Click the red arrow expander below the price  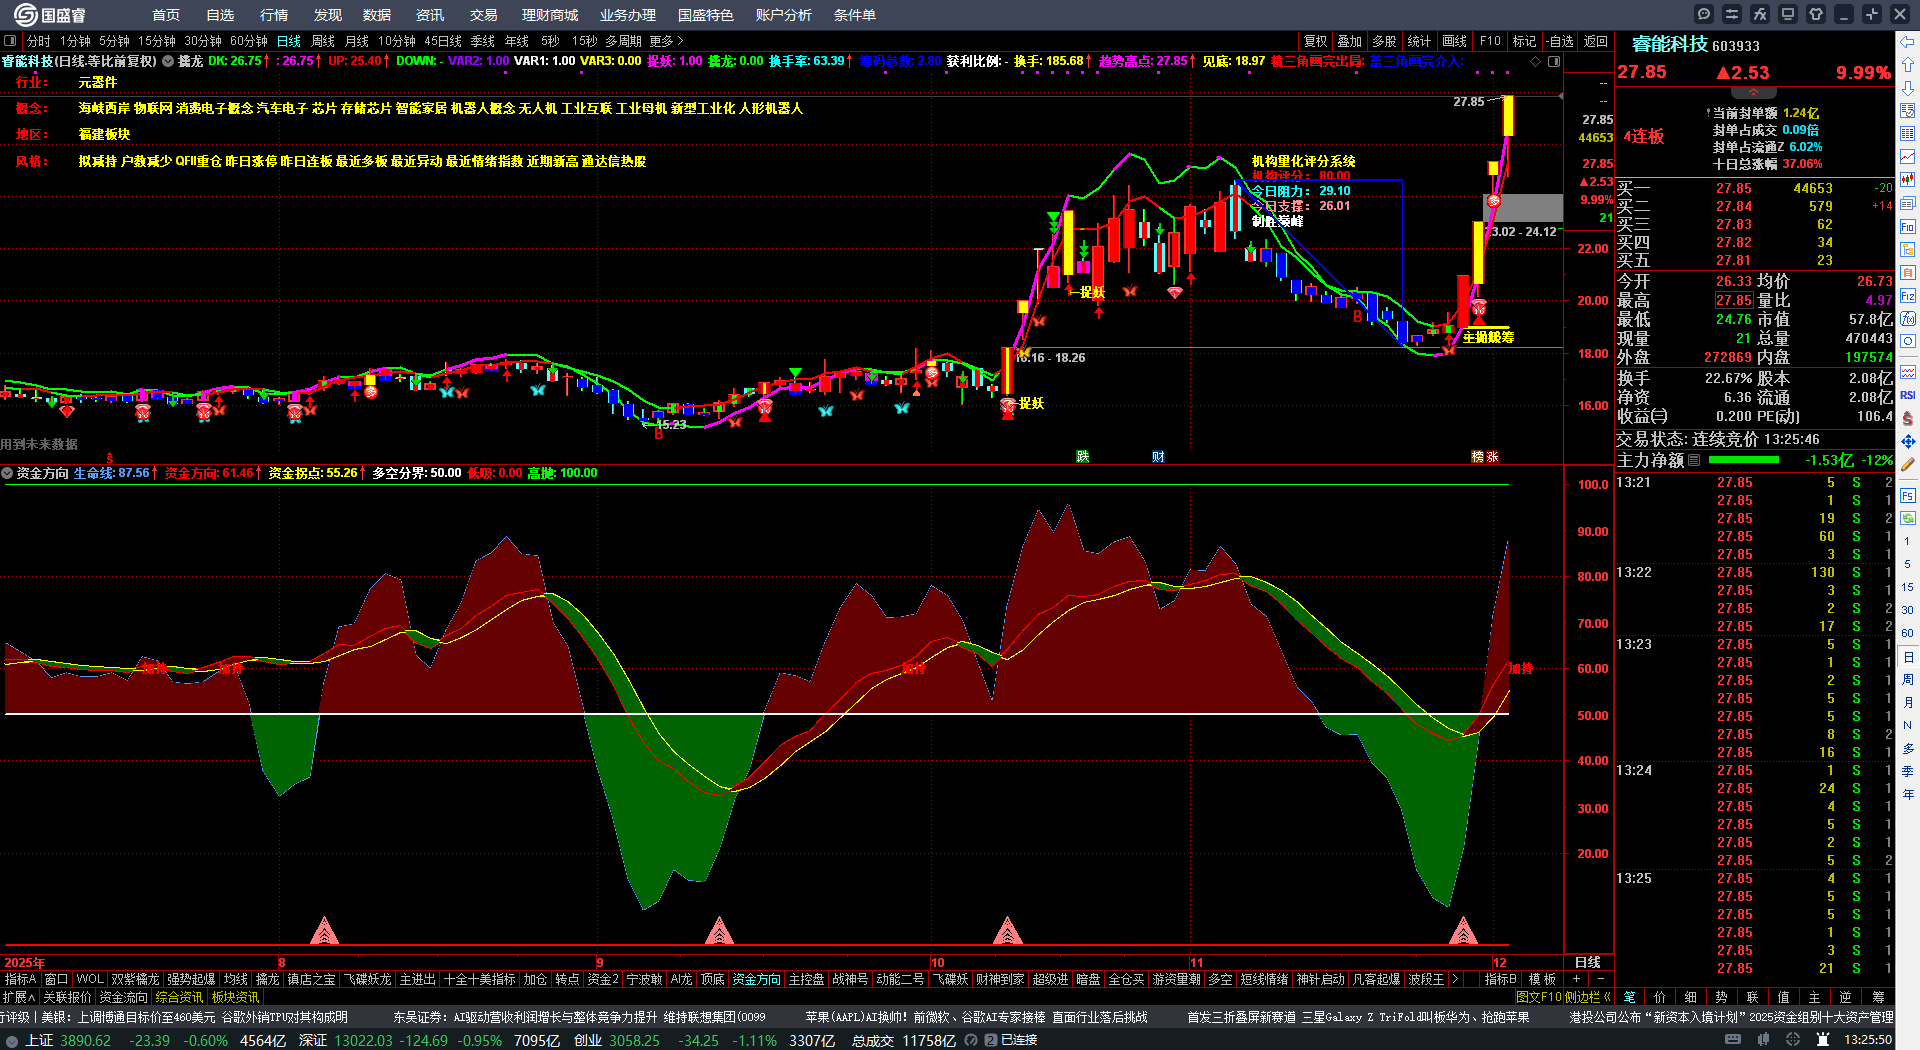1753,91
